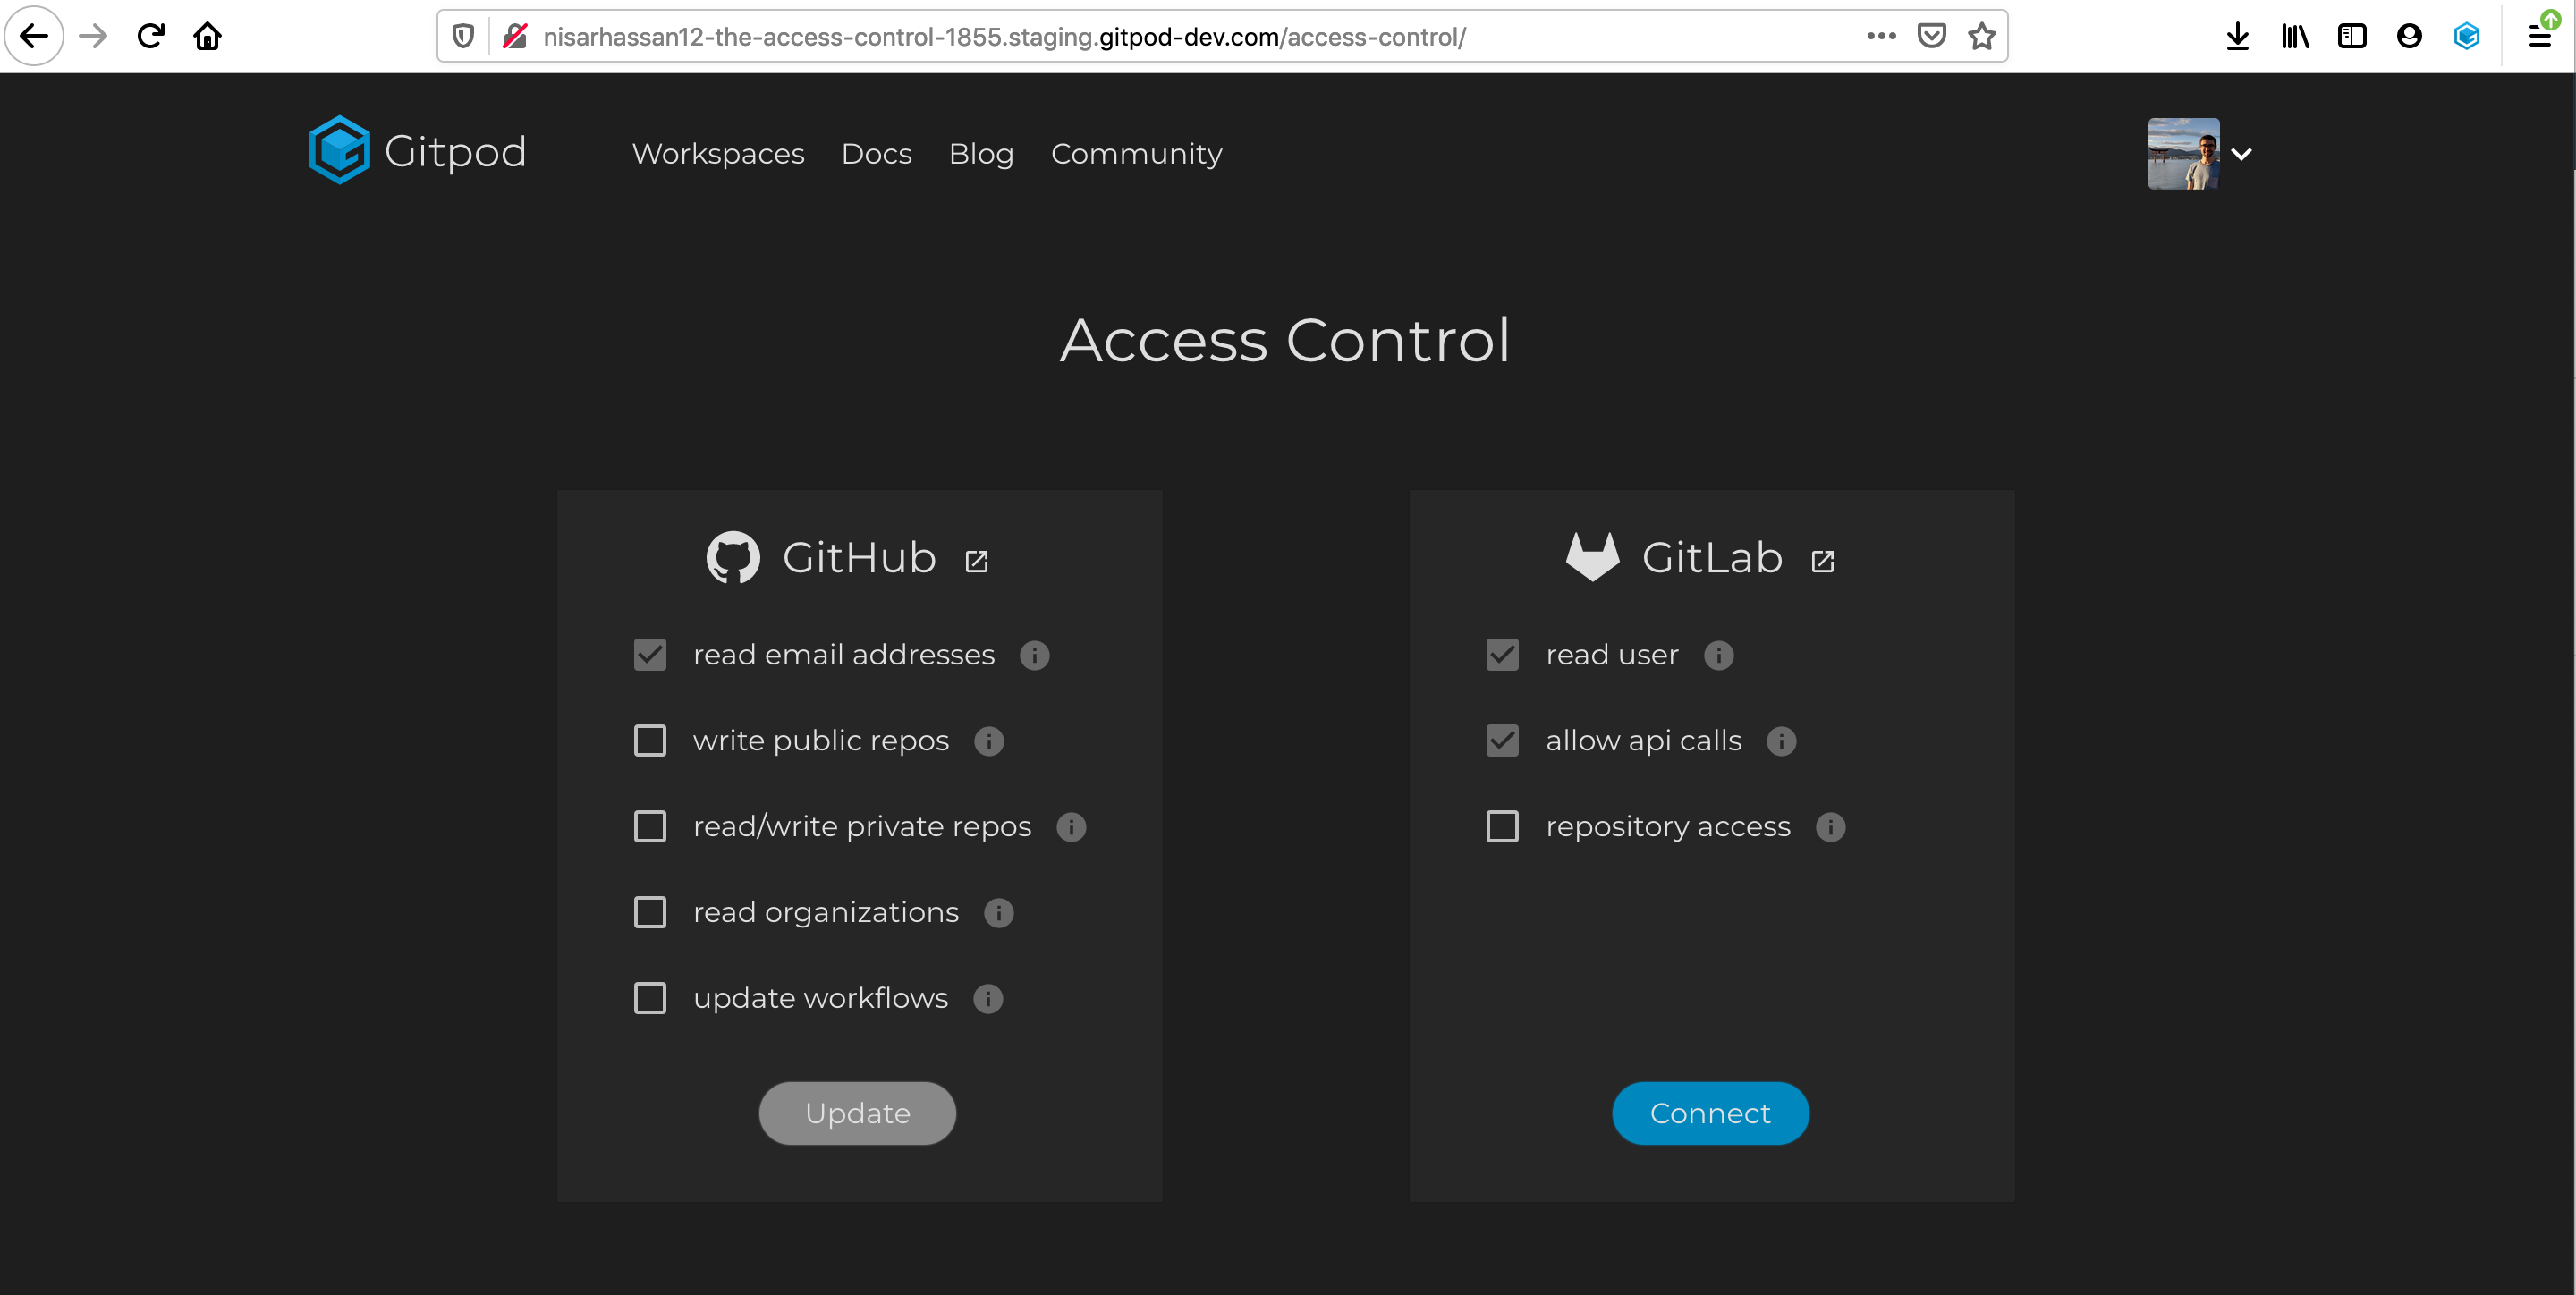Open the browser home page
Image resolution: width=2576 pixels, height=1295 pixels.
click(x=208, y=37)
